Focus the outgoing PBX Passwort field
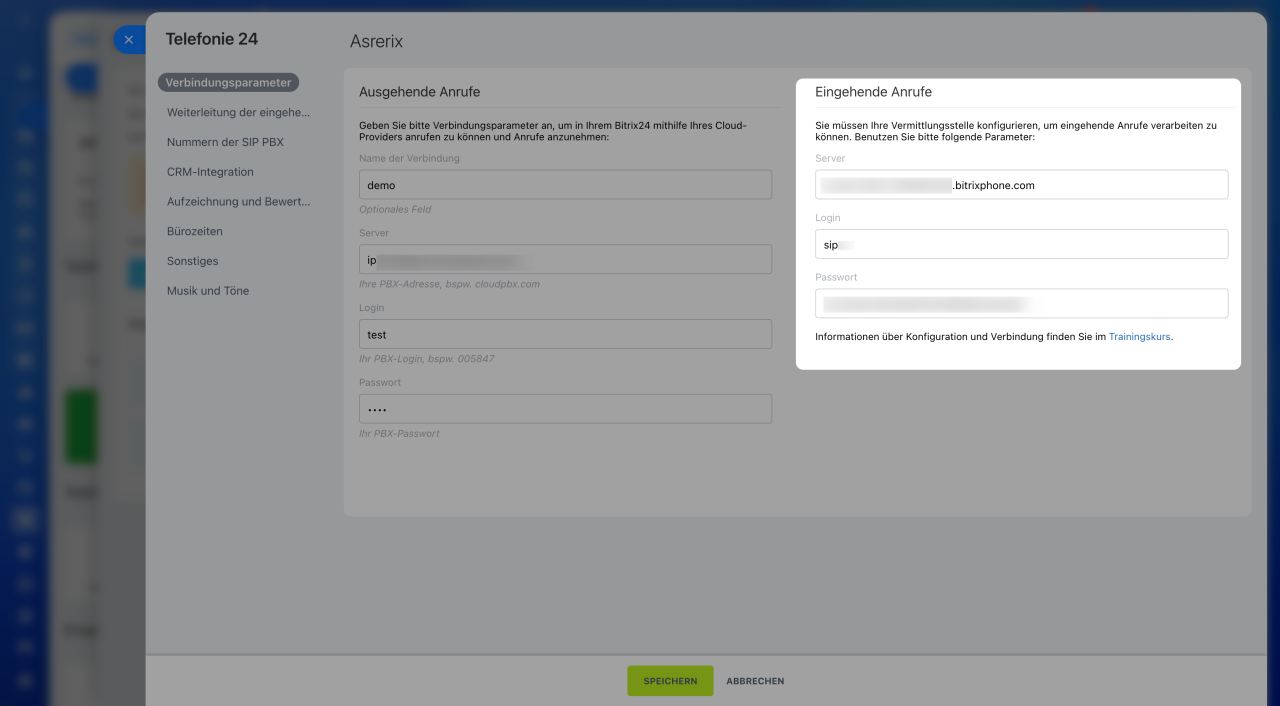 [565, 409]
